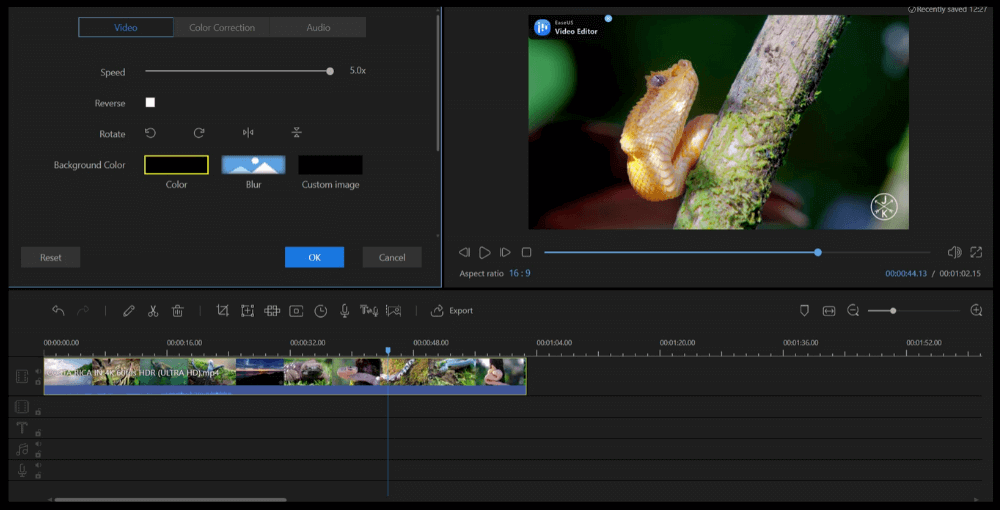Image resolution: width=1000 pixels, height=510 pixels.
Task: Click the Speed slider track
Action: click(x=237, y=71)
